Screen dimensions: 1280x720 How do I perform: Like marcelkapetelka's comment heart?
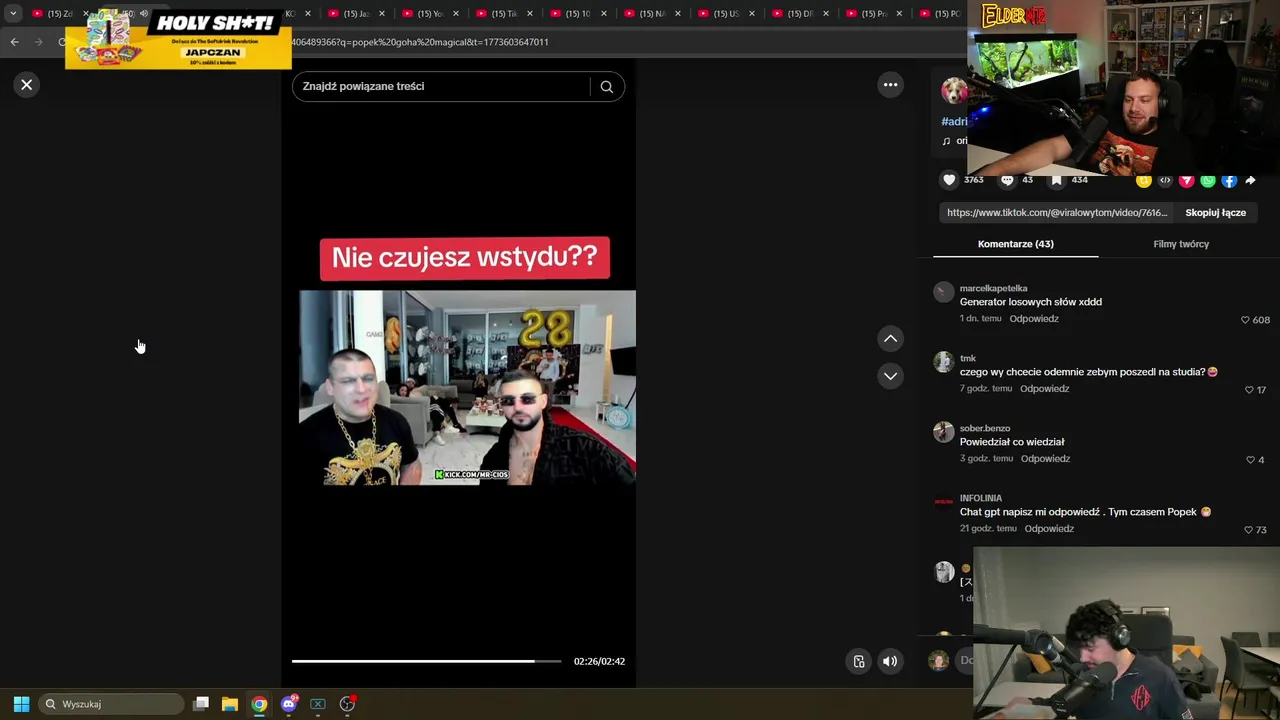pyautogui.click(x=1245, y=320)
